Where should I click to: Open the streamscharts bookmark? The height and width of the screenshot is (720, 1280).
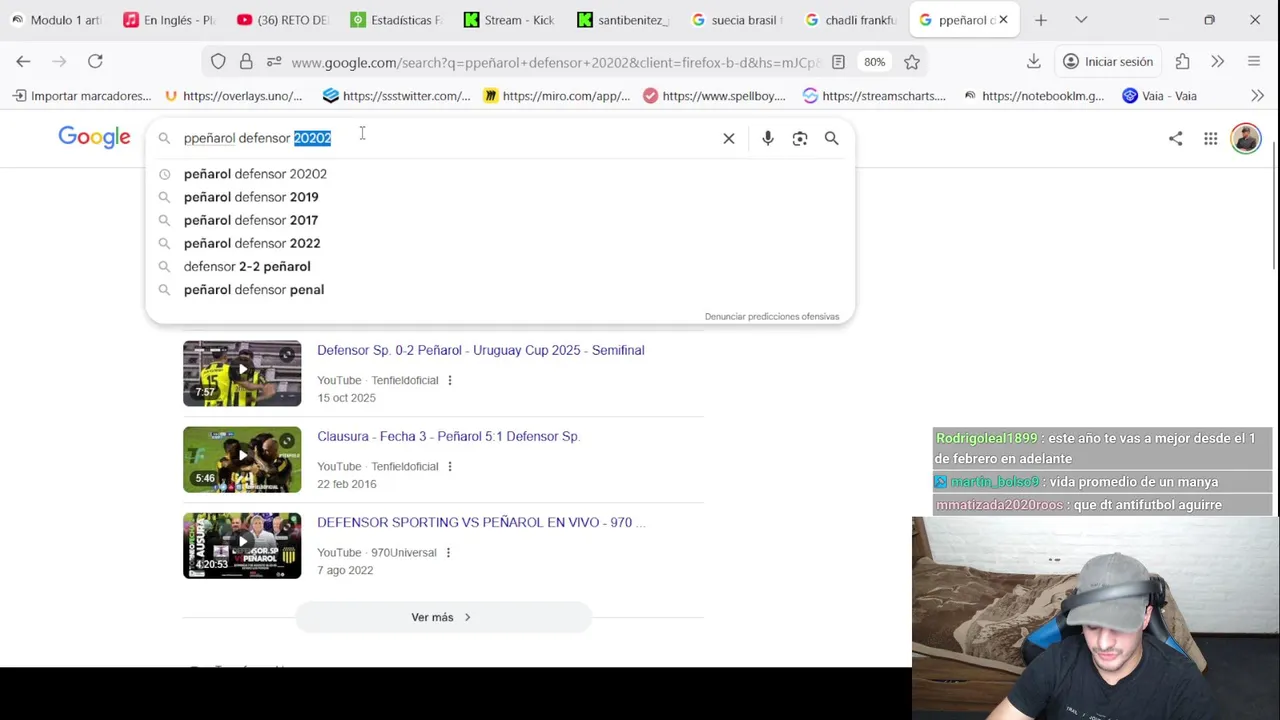tap(875, 96)
